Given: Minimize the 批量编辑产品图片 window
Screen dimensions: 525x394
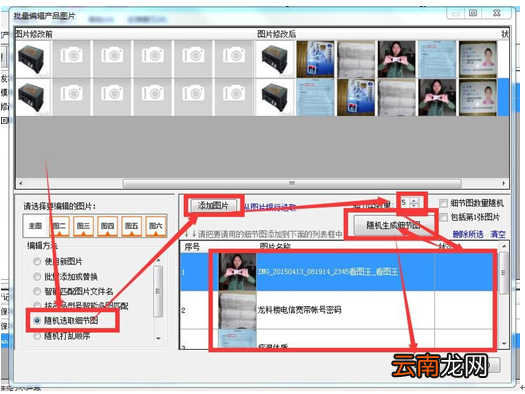Looking at the screenshot, I should point(456,14).
